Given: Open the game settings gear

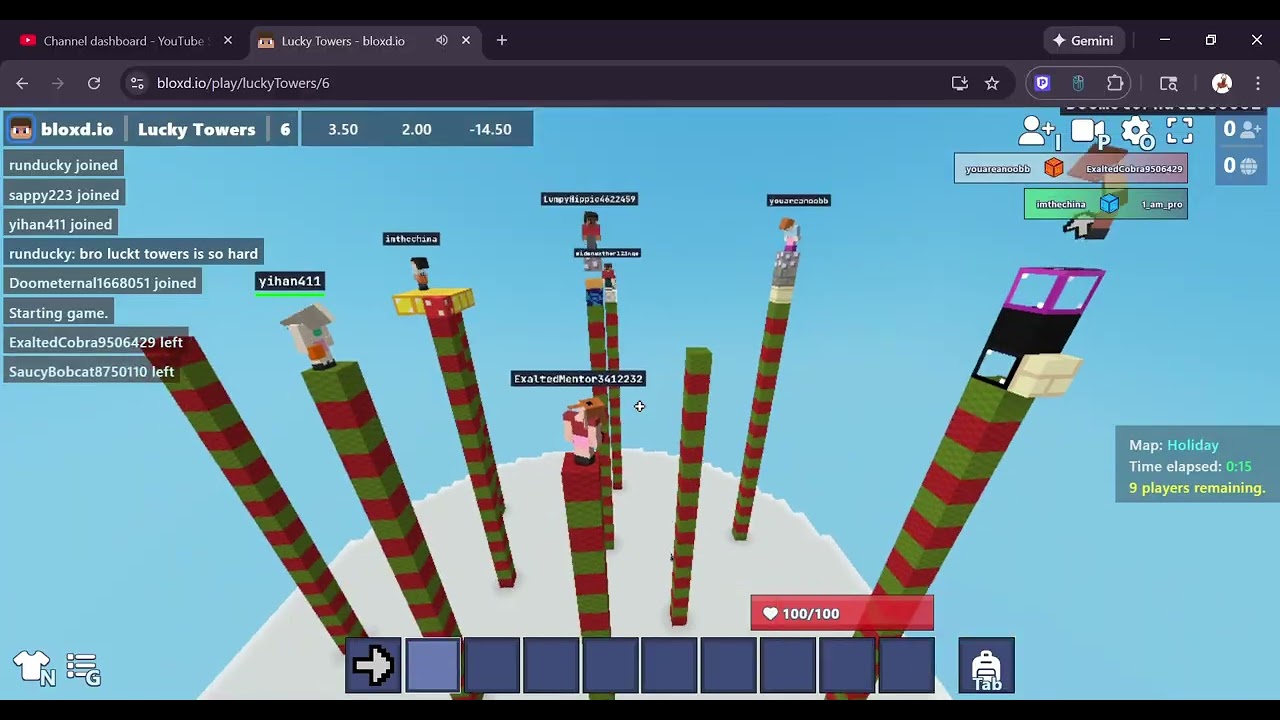Looking at the screenshot, I should [x=1136, y=131].
